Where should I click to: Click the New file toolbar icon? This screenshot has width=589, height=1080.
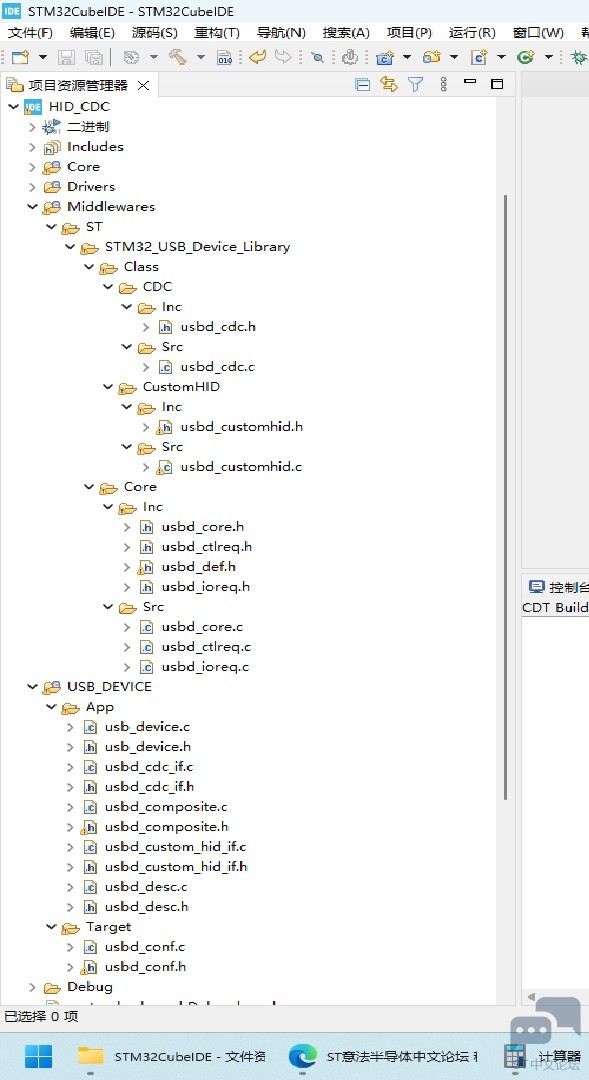20,57
